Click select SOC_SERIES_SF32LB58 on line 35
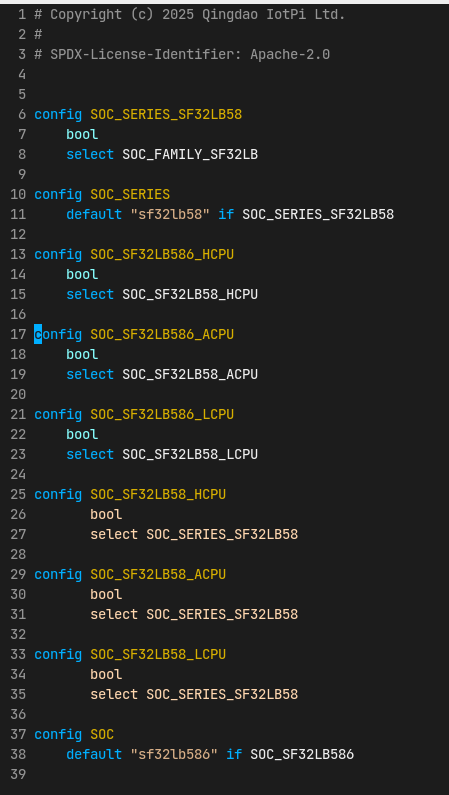 pyautogui.click(x=194, y=695)
